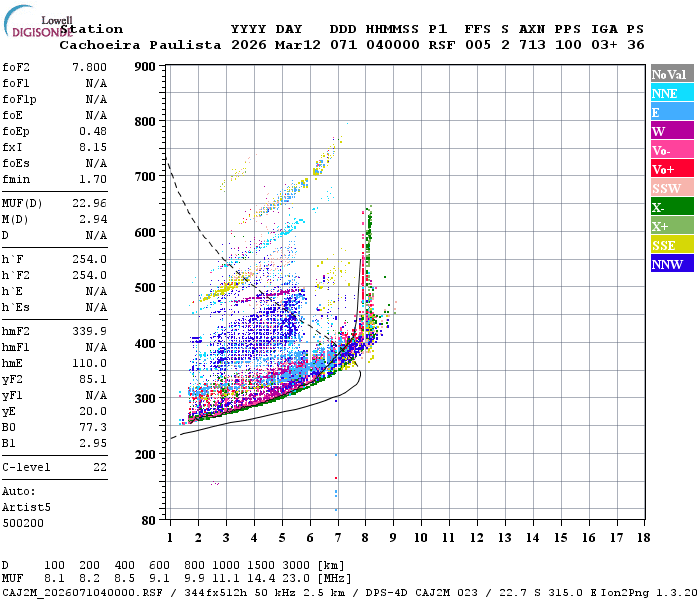Click the hmF2 value 339.9
The width and height of the screenshot is (700, 600).
(x=89, y=331)
